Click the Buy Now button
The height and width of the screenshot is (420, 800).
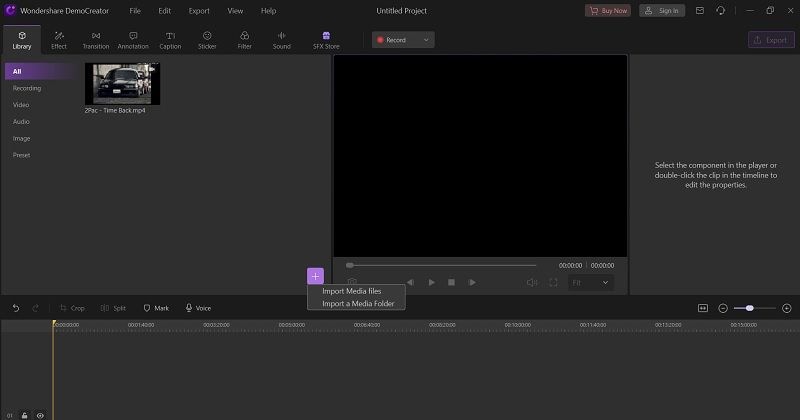[x=608, y=11]
